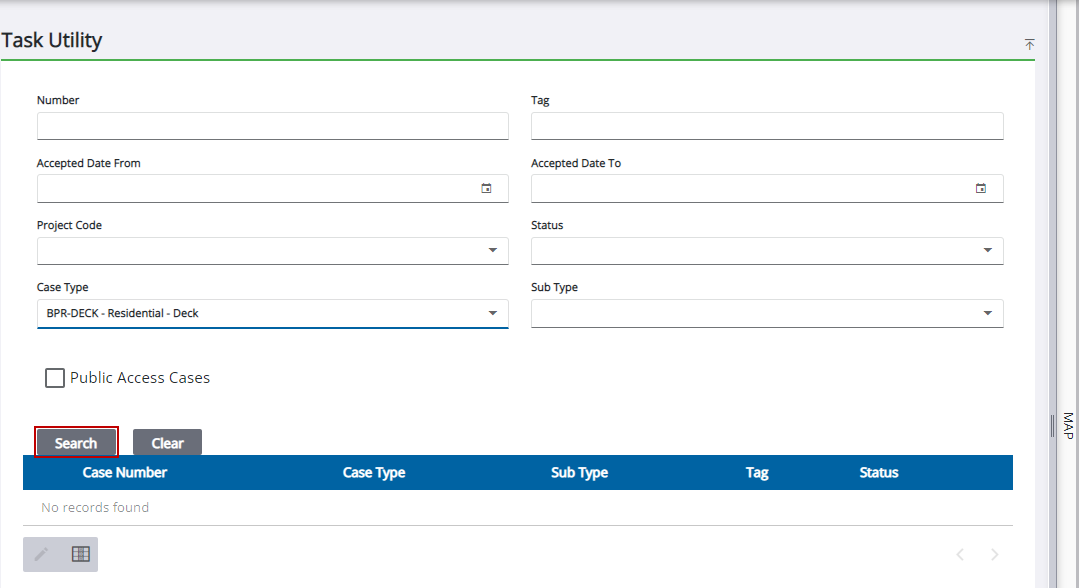Go to next results page arrow
This screenshot has height=588, width=1079.
click(994, 554)
